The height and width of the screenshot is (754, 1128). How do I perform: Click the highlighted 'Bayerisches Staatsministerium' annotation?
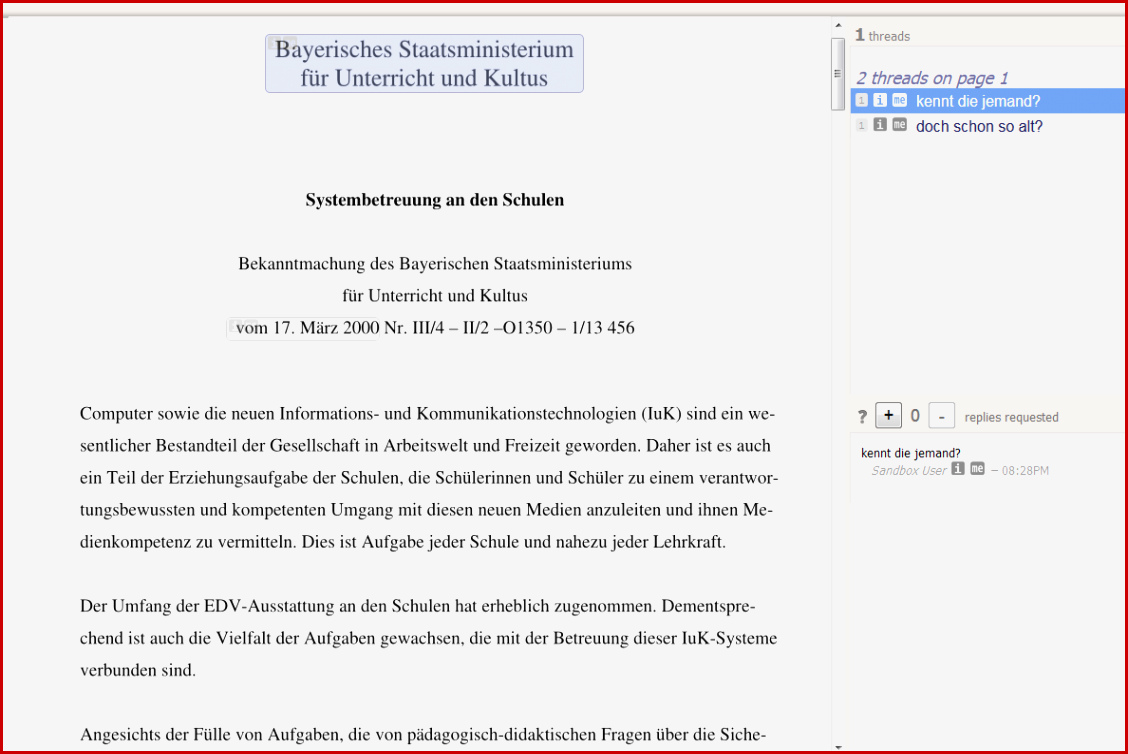click(x=424, y=63)
